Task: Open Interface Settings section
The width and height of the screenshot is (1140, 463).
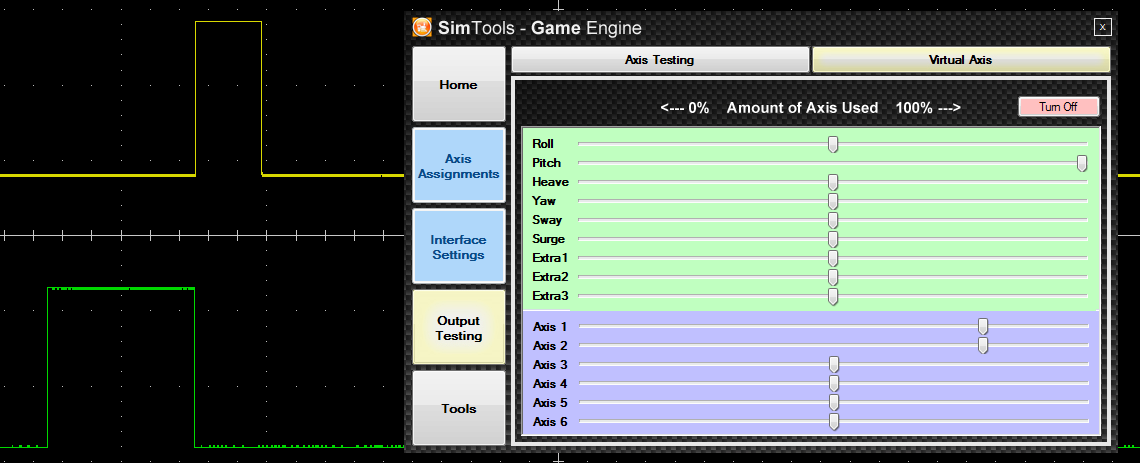Action: (459, 246)
